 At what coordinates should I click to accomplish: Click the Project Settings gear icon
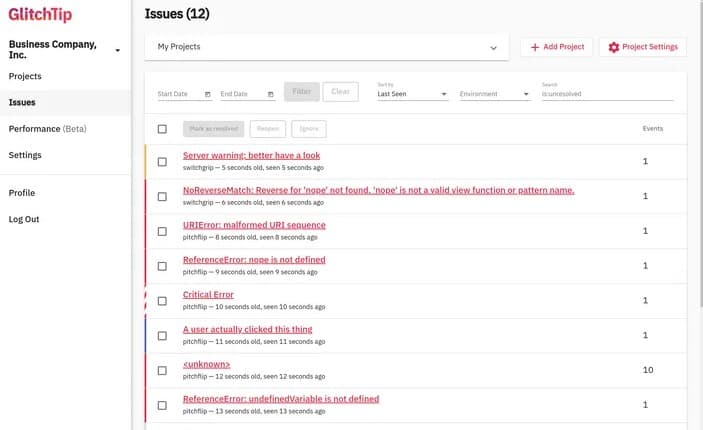point(614,47)
